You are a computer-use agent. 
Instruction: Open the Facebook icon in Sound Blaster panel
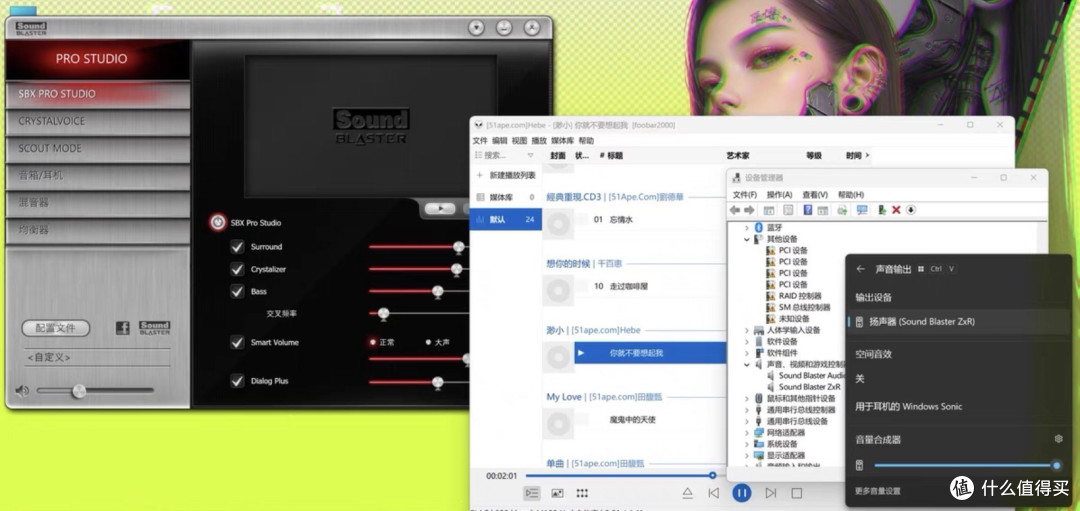click(123, 328)
